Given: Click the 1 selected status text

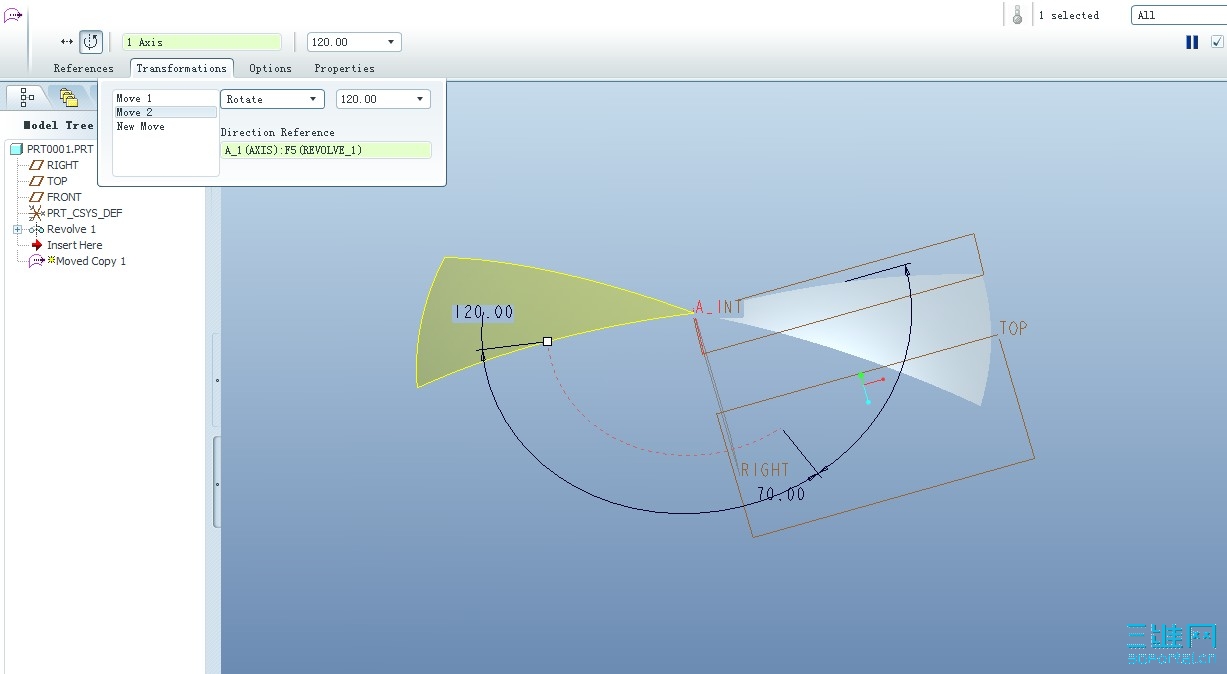Looking at the screenshot, I should tap(1068, 15).
